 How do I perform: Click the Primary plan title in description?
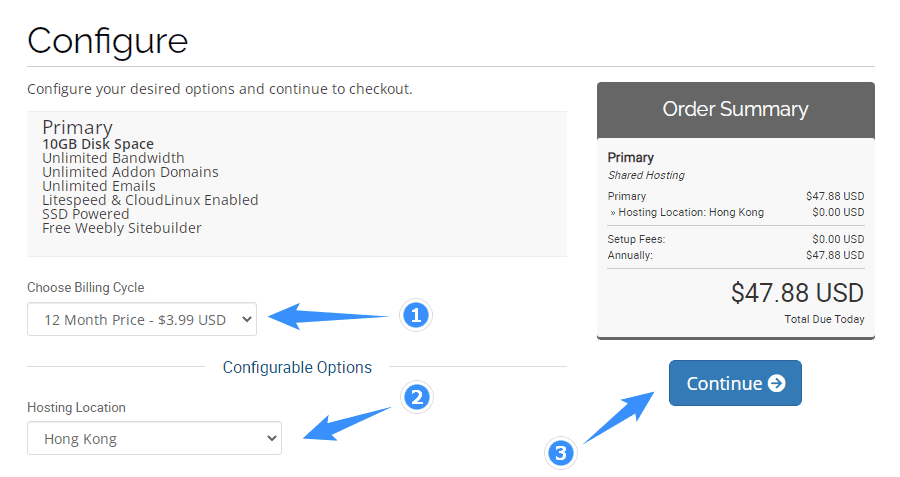coord(77,127)
